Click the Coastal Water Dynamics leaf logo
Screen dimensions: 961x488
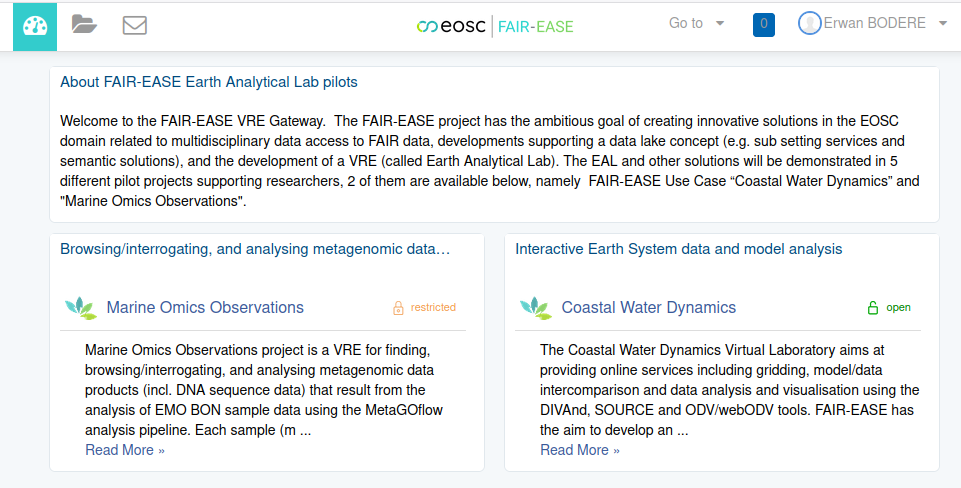click(535, 308)
